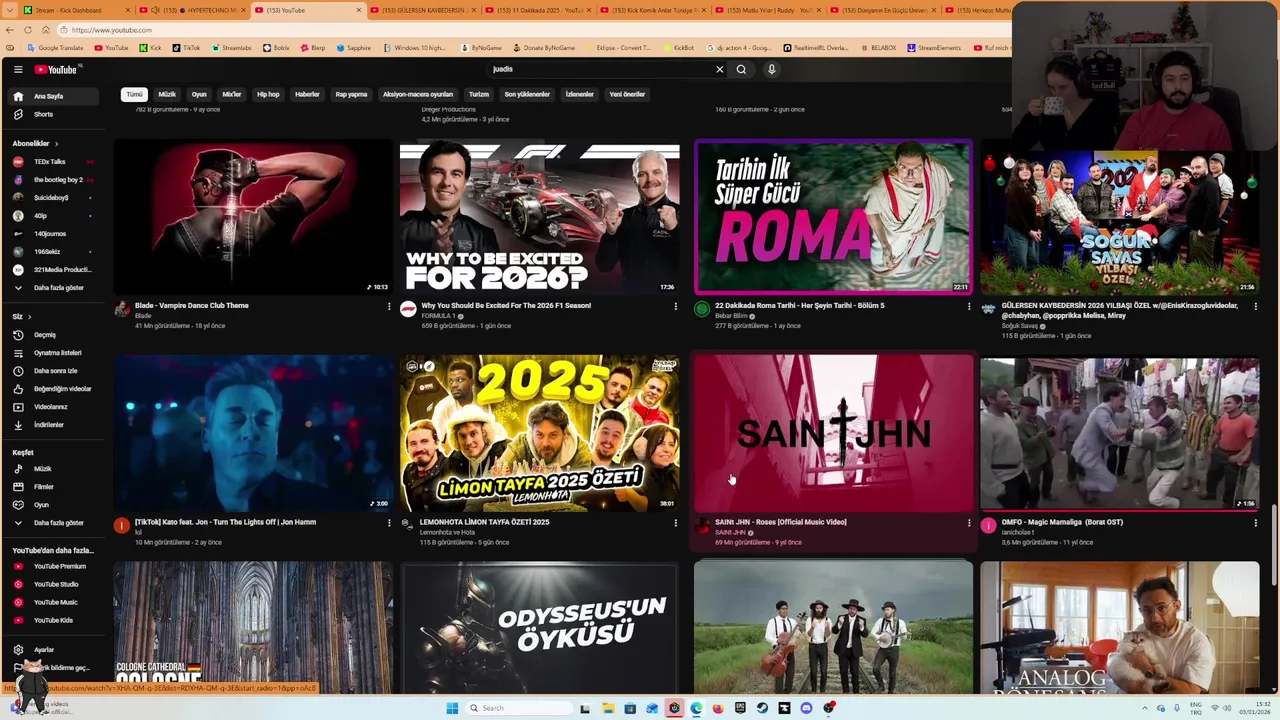Open Shorts in the sidebar
Viewport: 1280px width, 720px height.
tap(53, 114)
